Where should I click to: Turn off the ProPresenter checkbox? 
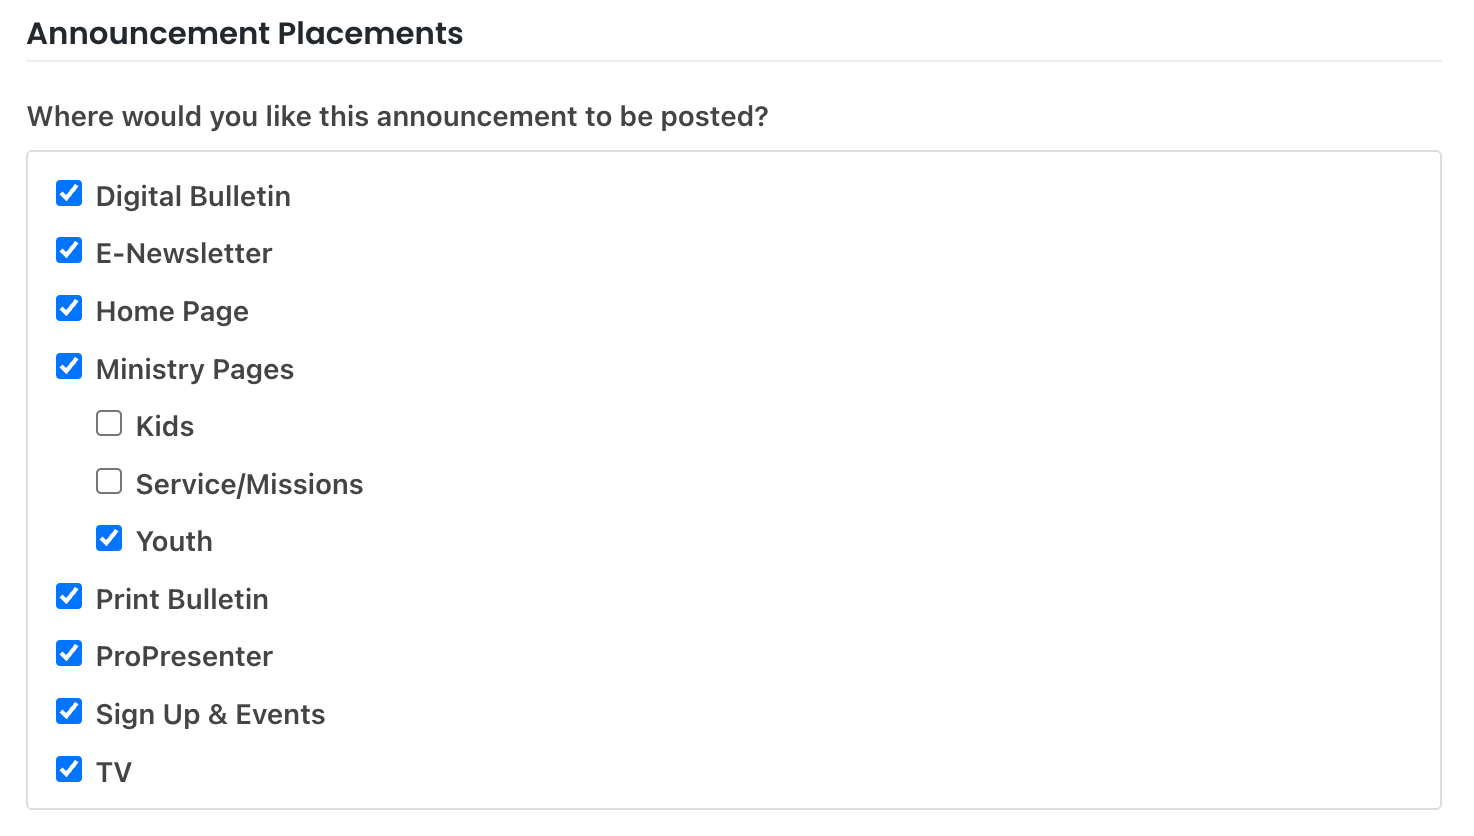click(x=69, y=653)
